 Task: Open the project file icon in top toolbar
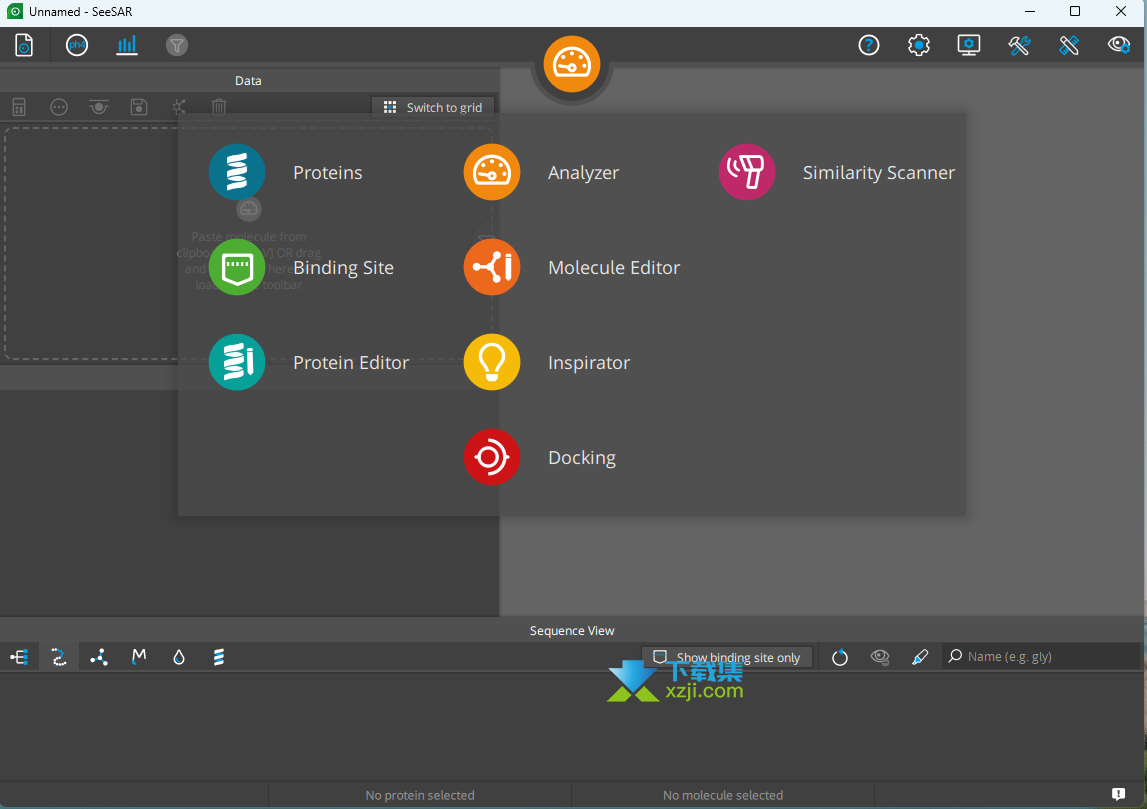24,45
